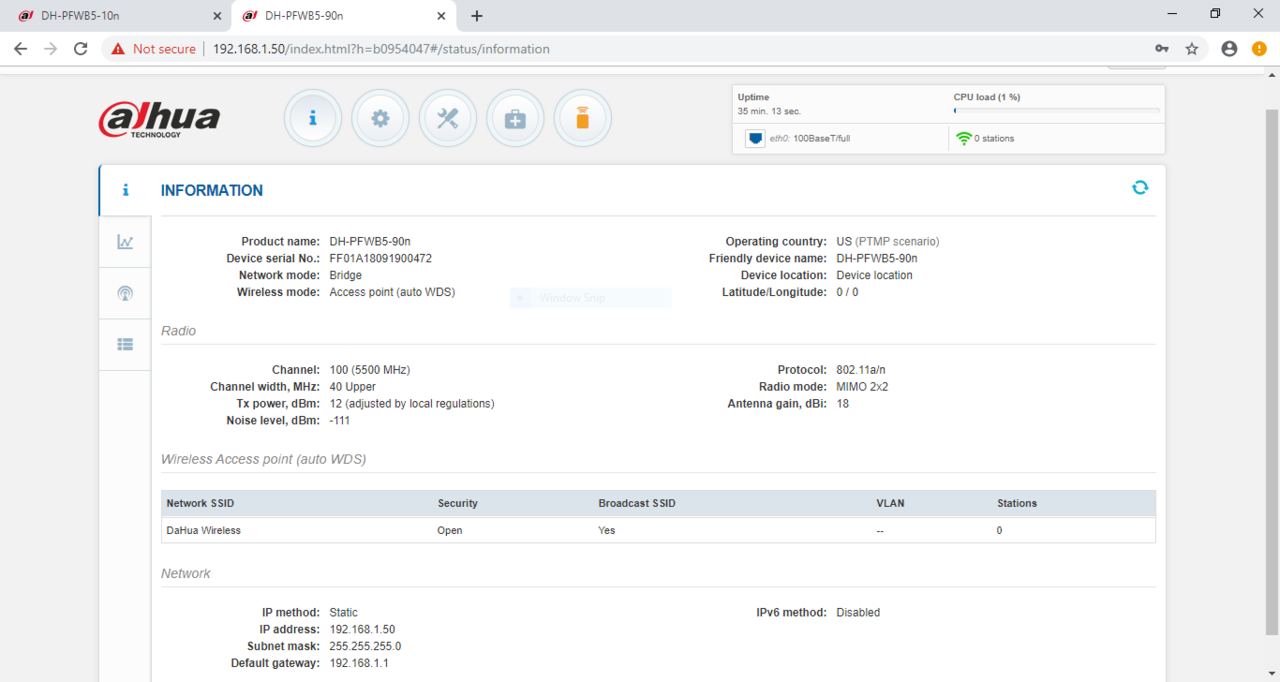Open the Services briefcase round icon
1280x682 pixels.
[x=515, y=118]
